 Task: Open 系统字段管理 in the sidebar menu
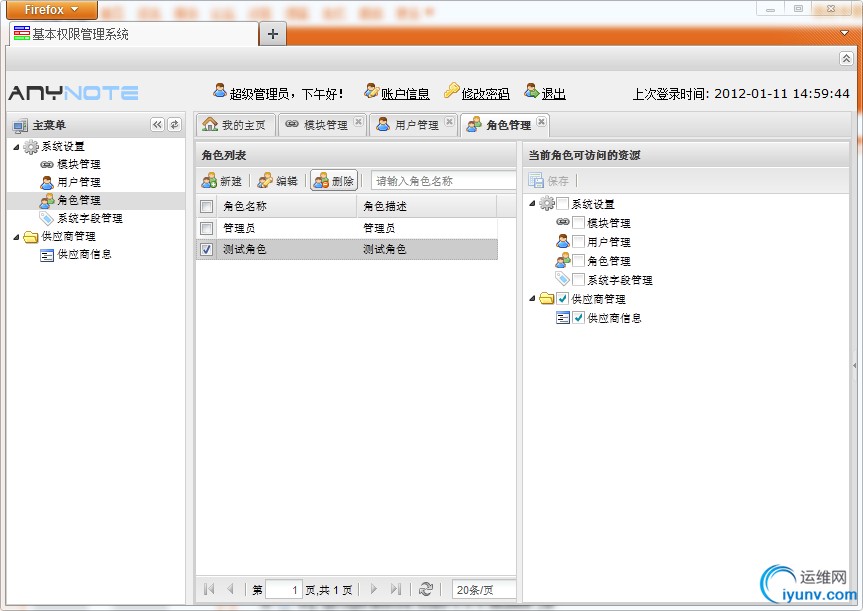pos(90,218)
